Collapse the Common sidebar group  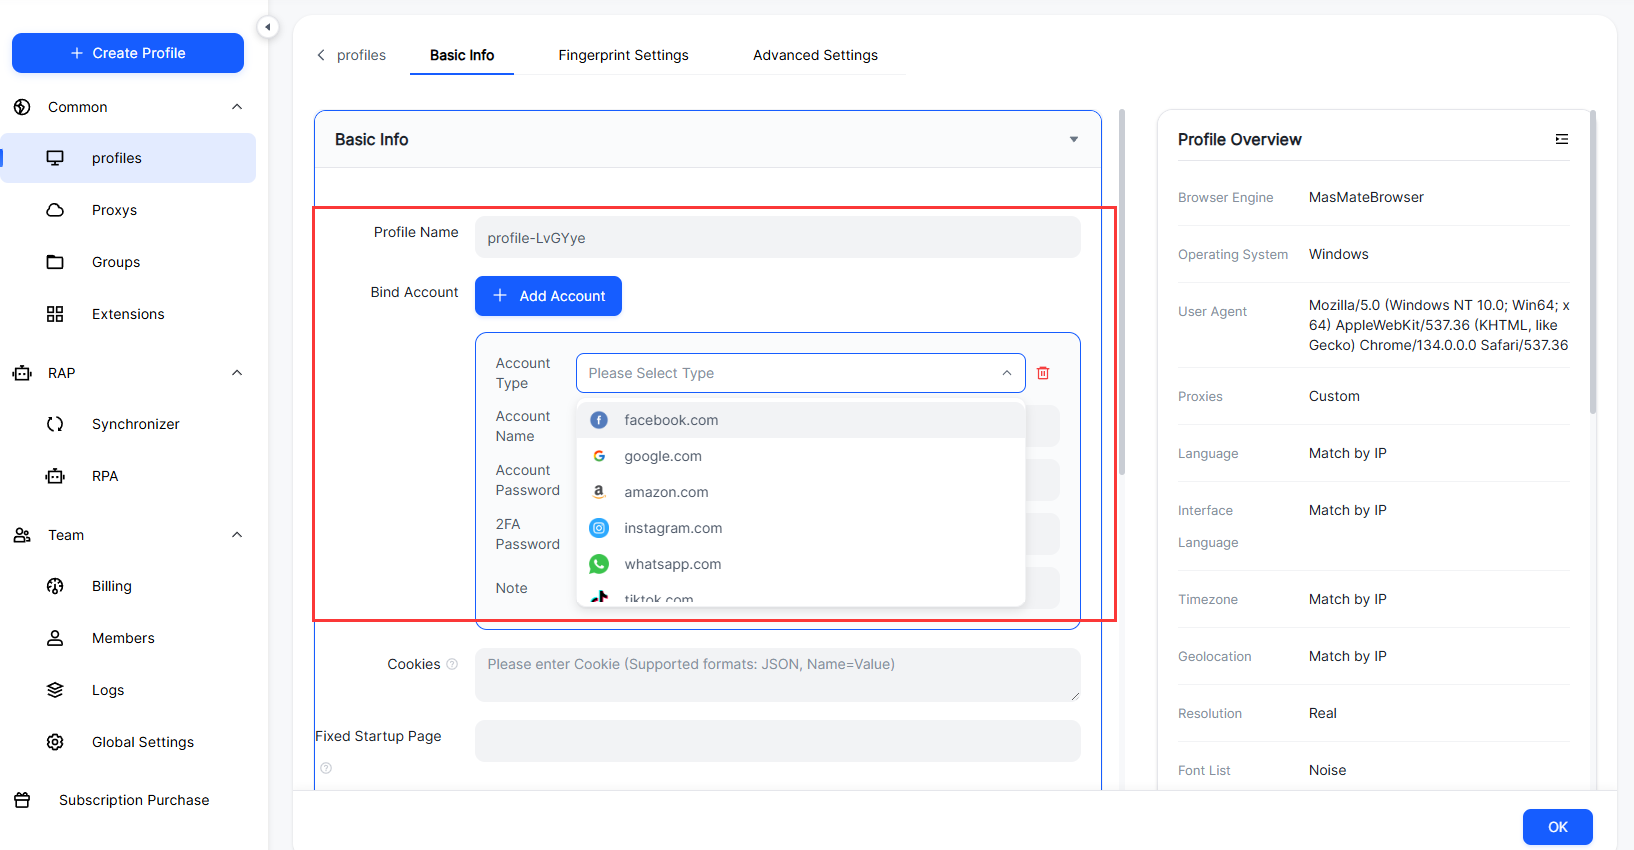(237, 107)
